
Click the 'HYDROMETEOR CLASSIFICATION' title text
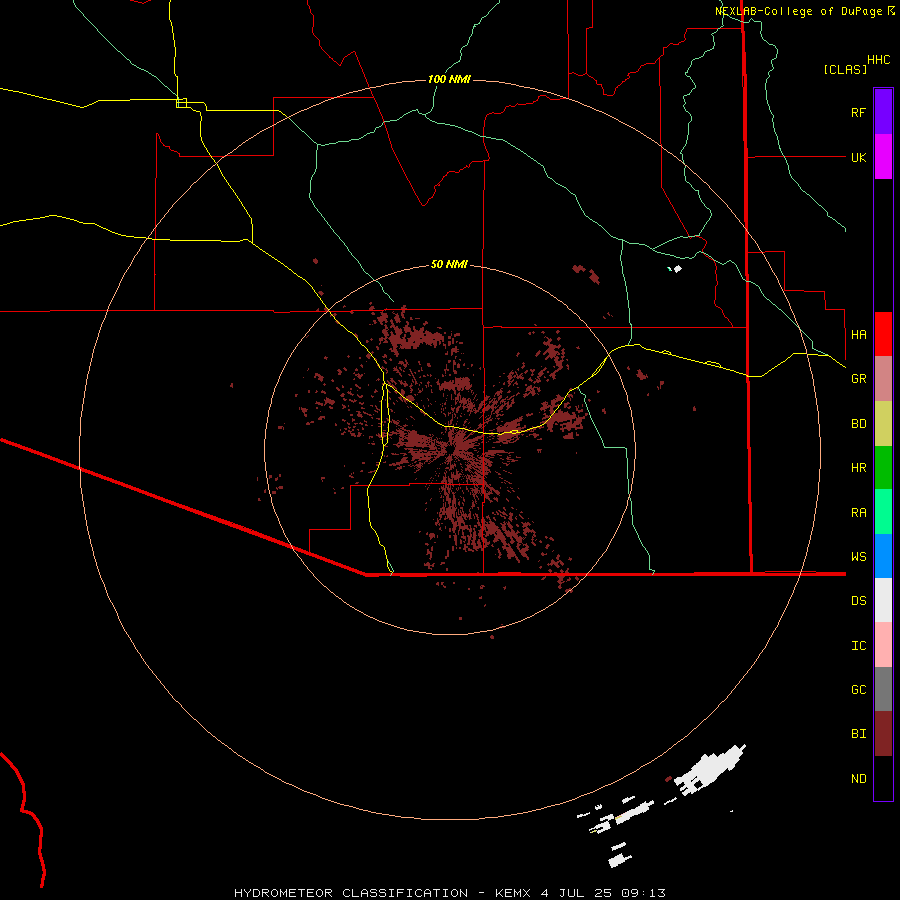351,893
